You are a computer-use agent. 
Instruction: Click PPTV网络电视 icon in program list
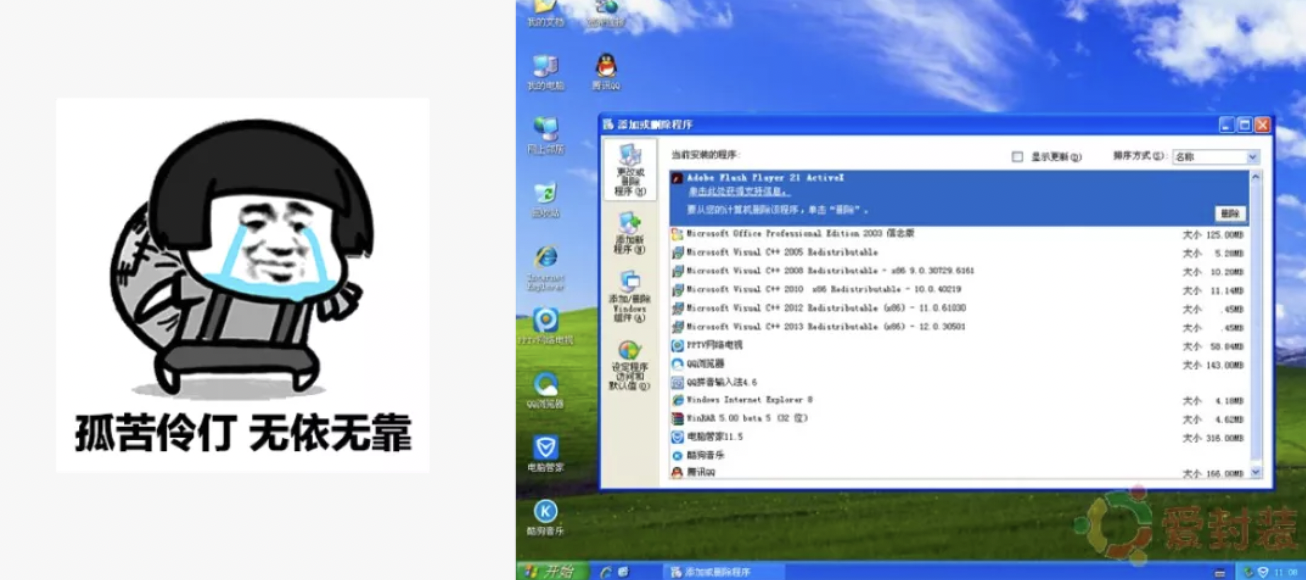click(x=678, y=345)
